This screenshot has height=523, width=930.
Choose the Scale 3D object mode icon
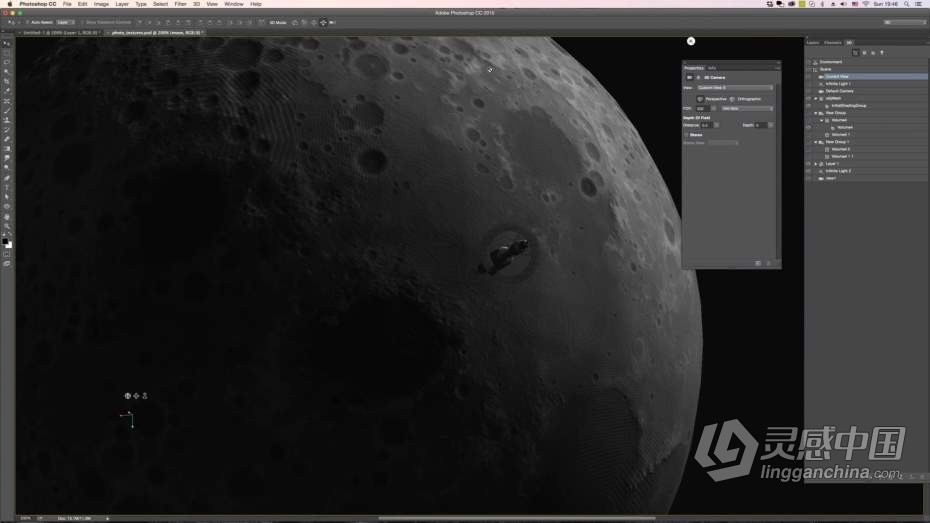point(332,23)
